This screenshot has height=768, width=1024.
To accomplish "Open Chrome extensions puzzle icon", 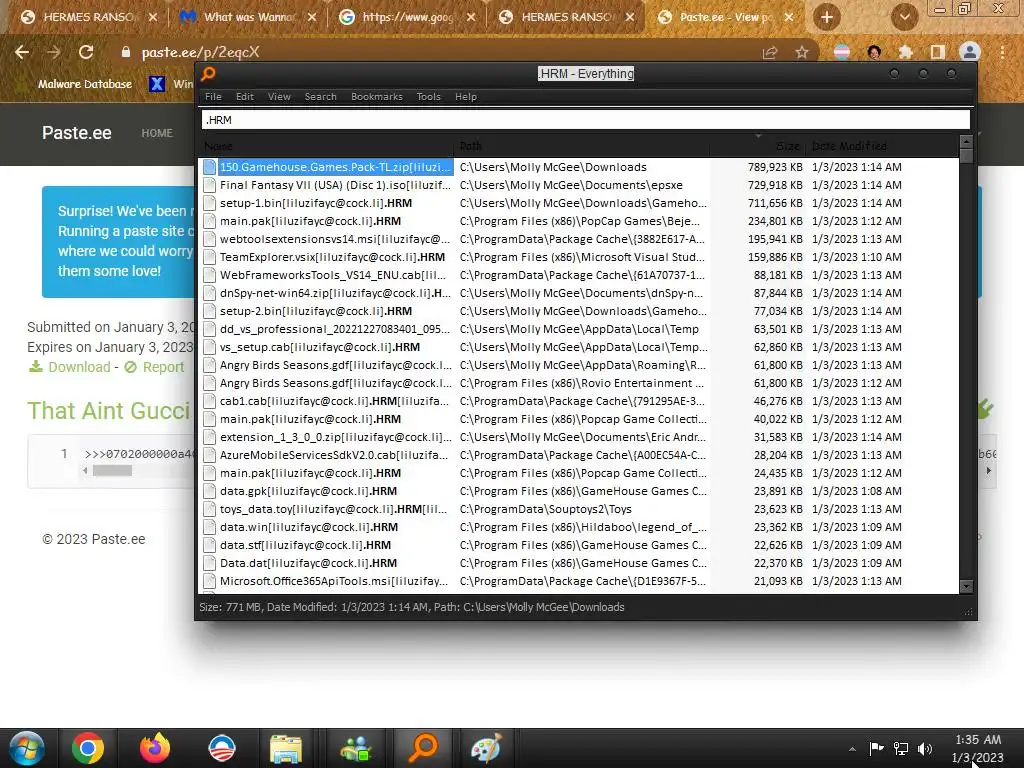I will (906, 52).
